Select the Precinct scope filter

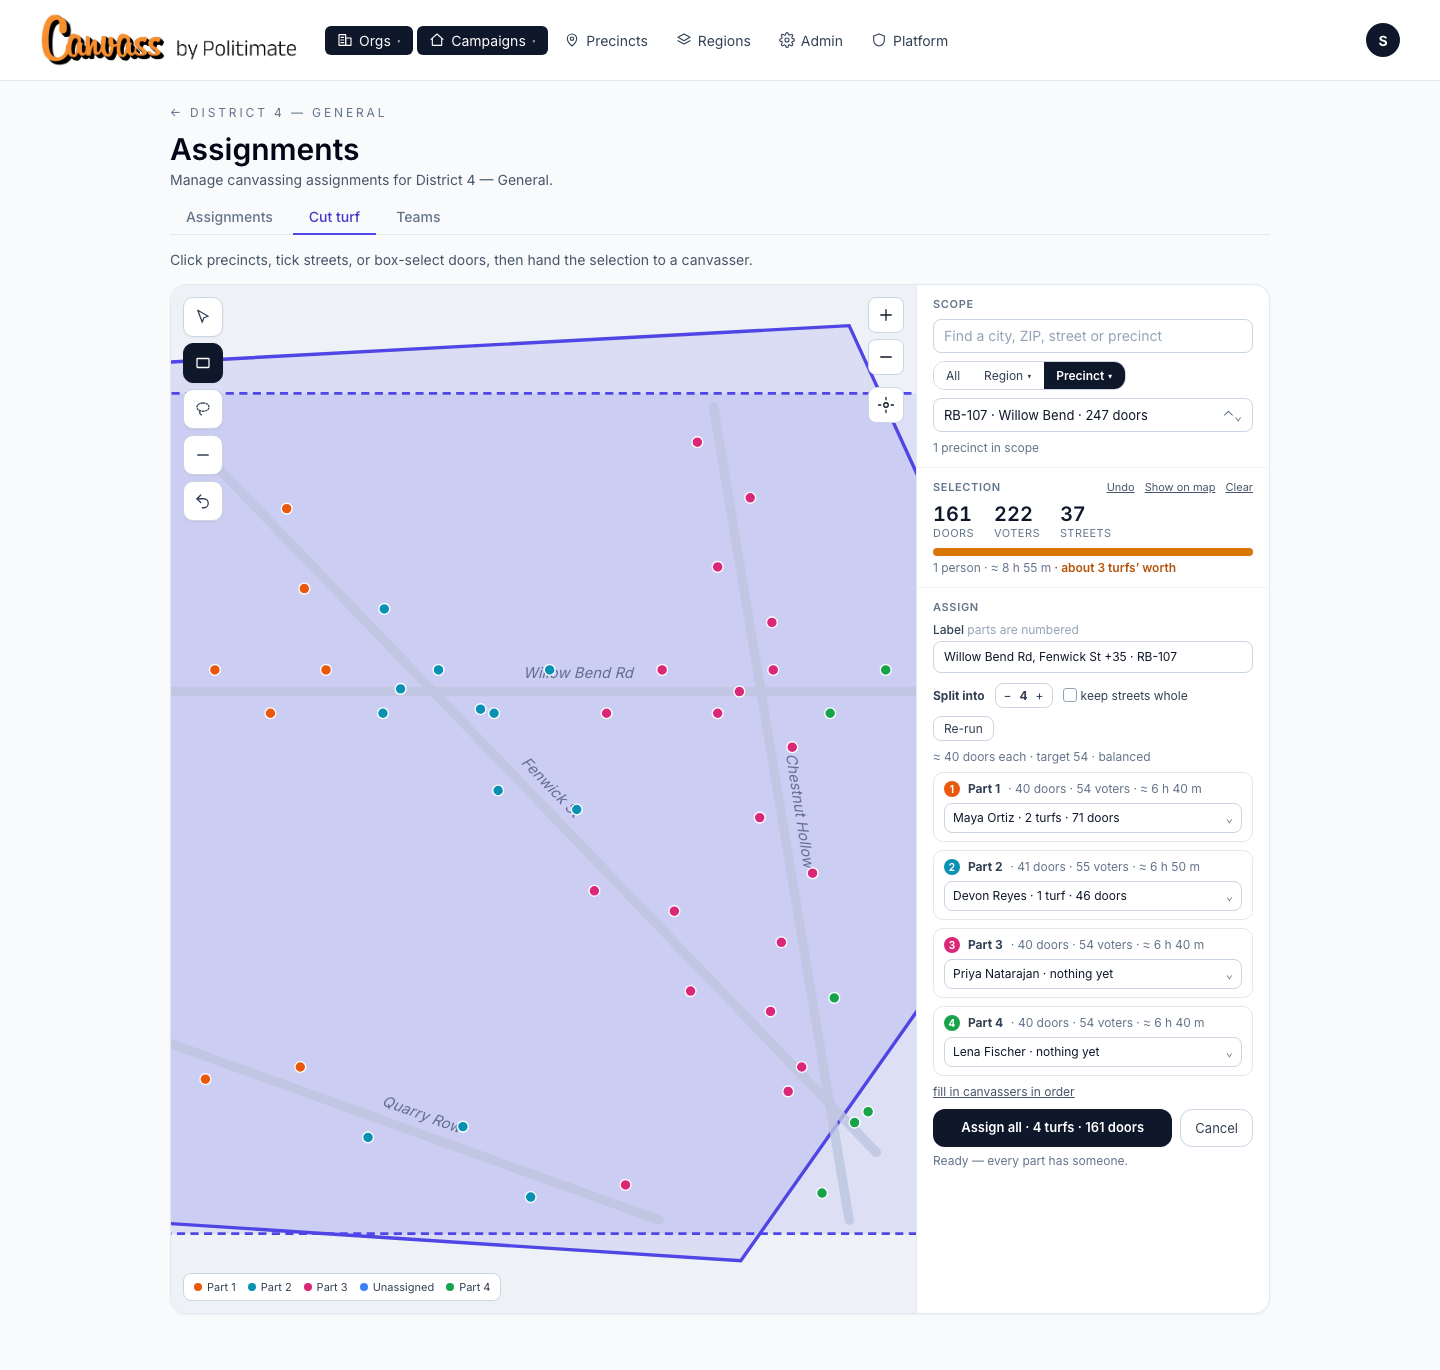pos(1084,376)
